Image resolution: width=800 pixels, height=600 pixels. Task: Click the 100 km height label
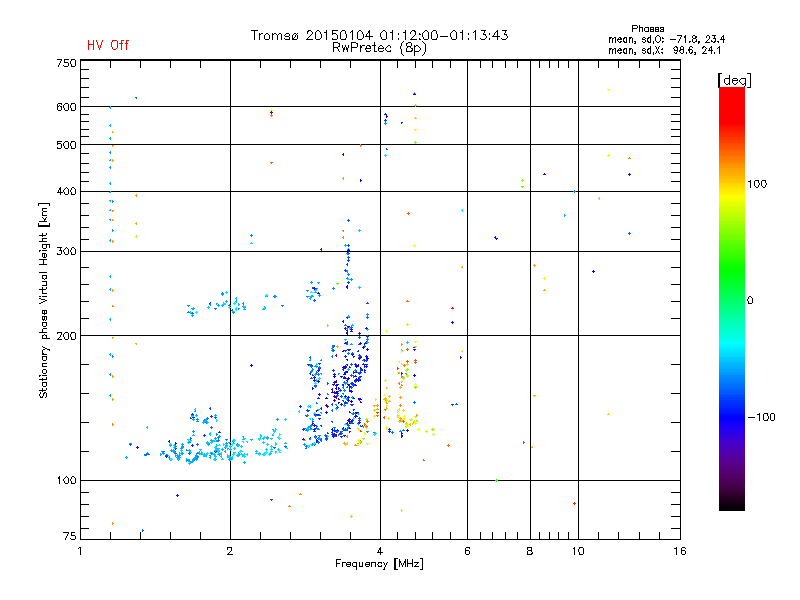(x=66, y=480)
